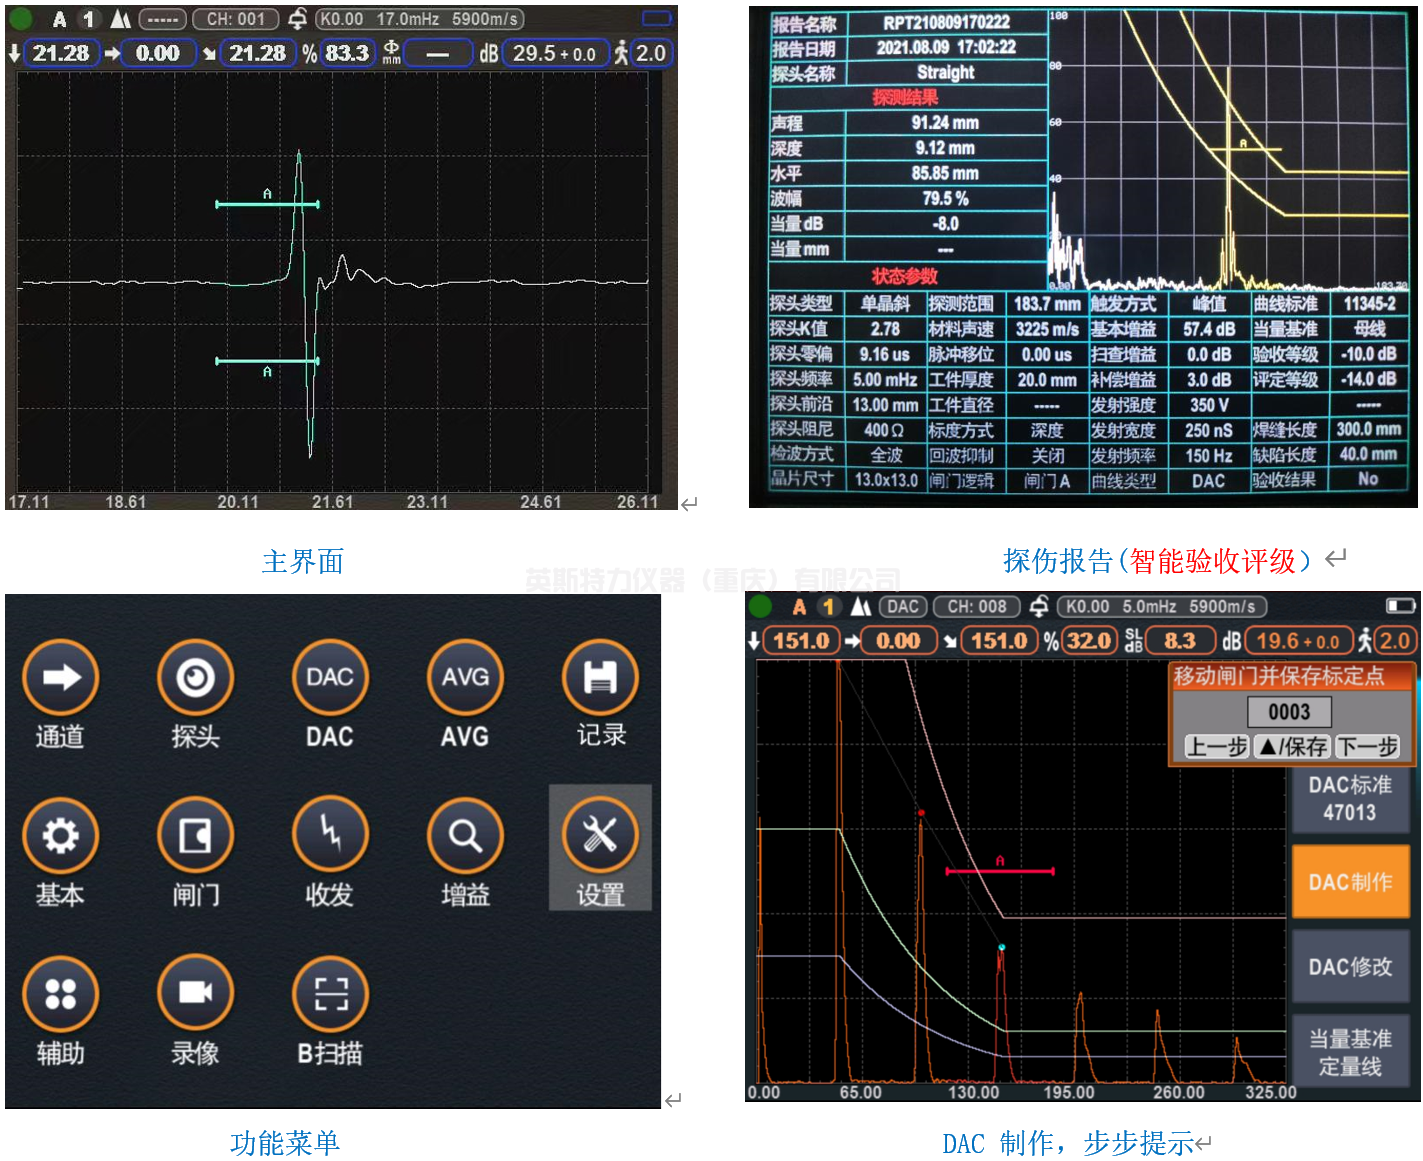This screenshot has height=1161, width=1423.
Task: Open the highlighted 设置 settings icon
Action: point(600,836)
